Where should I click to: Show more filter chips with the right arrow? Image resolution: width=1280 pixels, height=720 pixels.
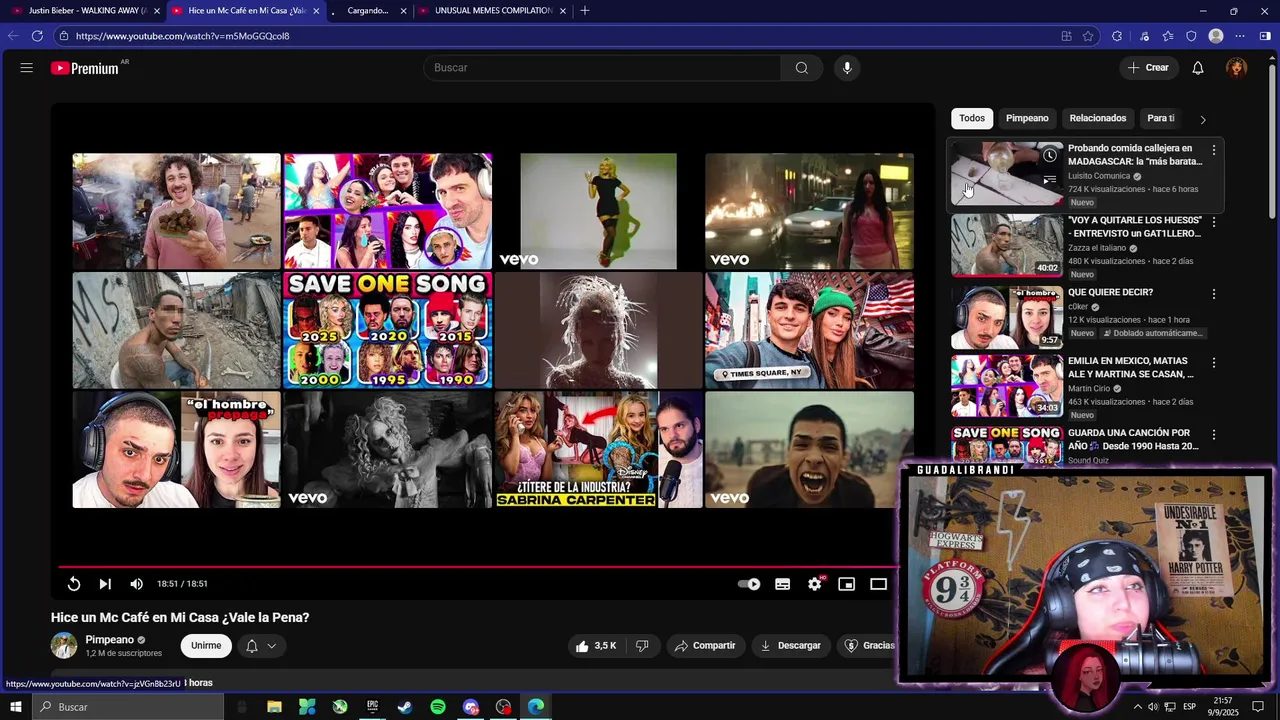[x=1203, y=119]
